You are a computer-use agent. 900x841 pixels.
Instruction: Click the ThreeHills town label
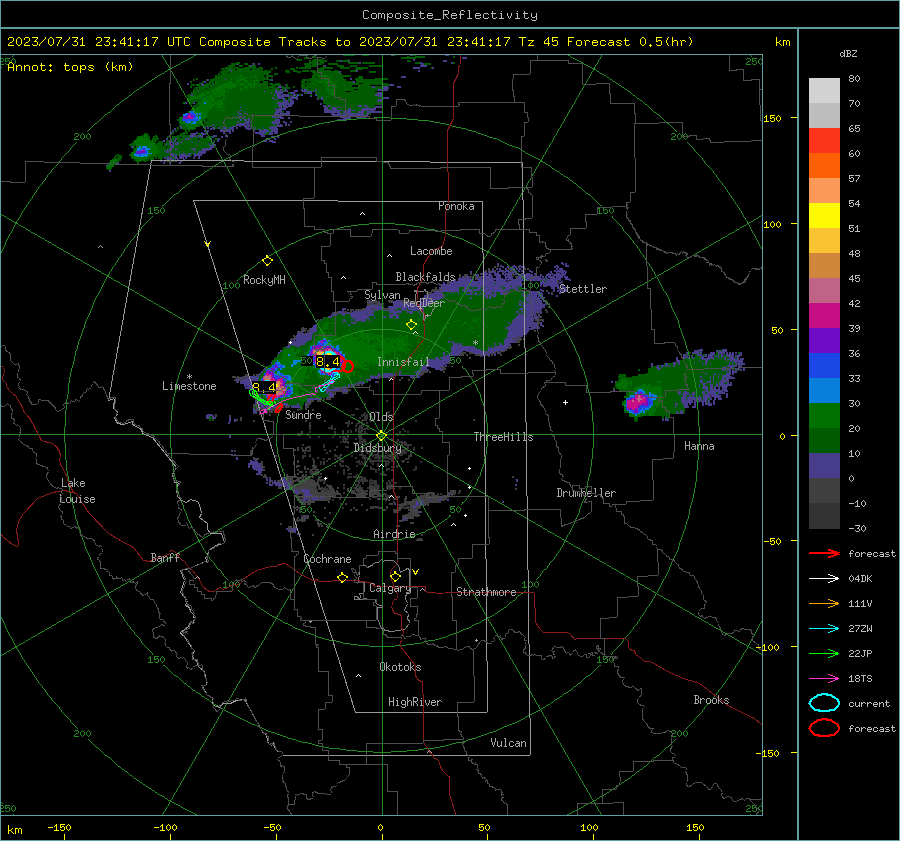(x=503, y=437)
